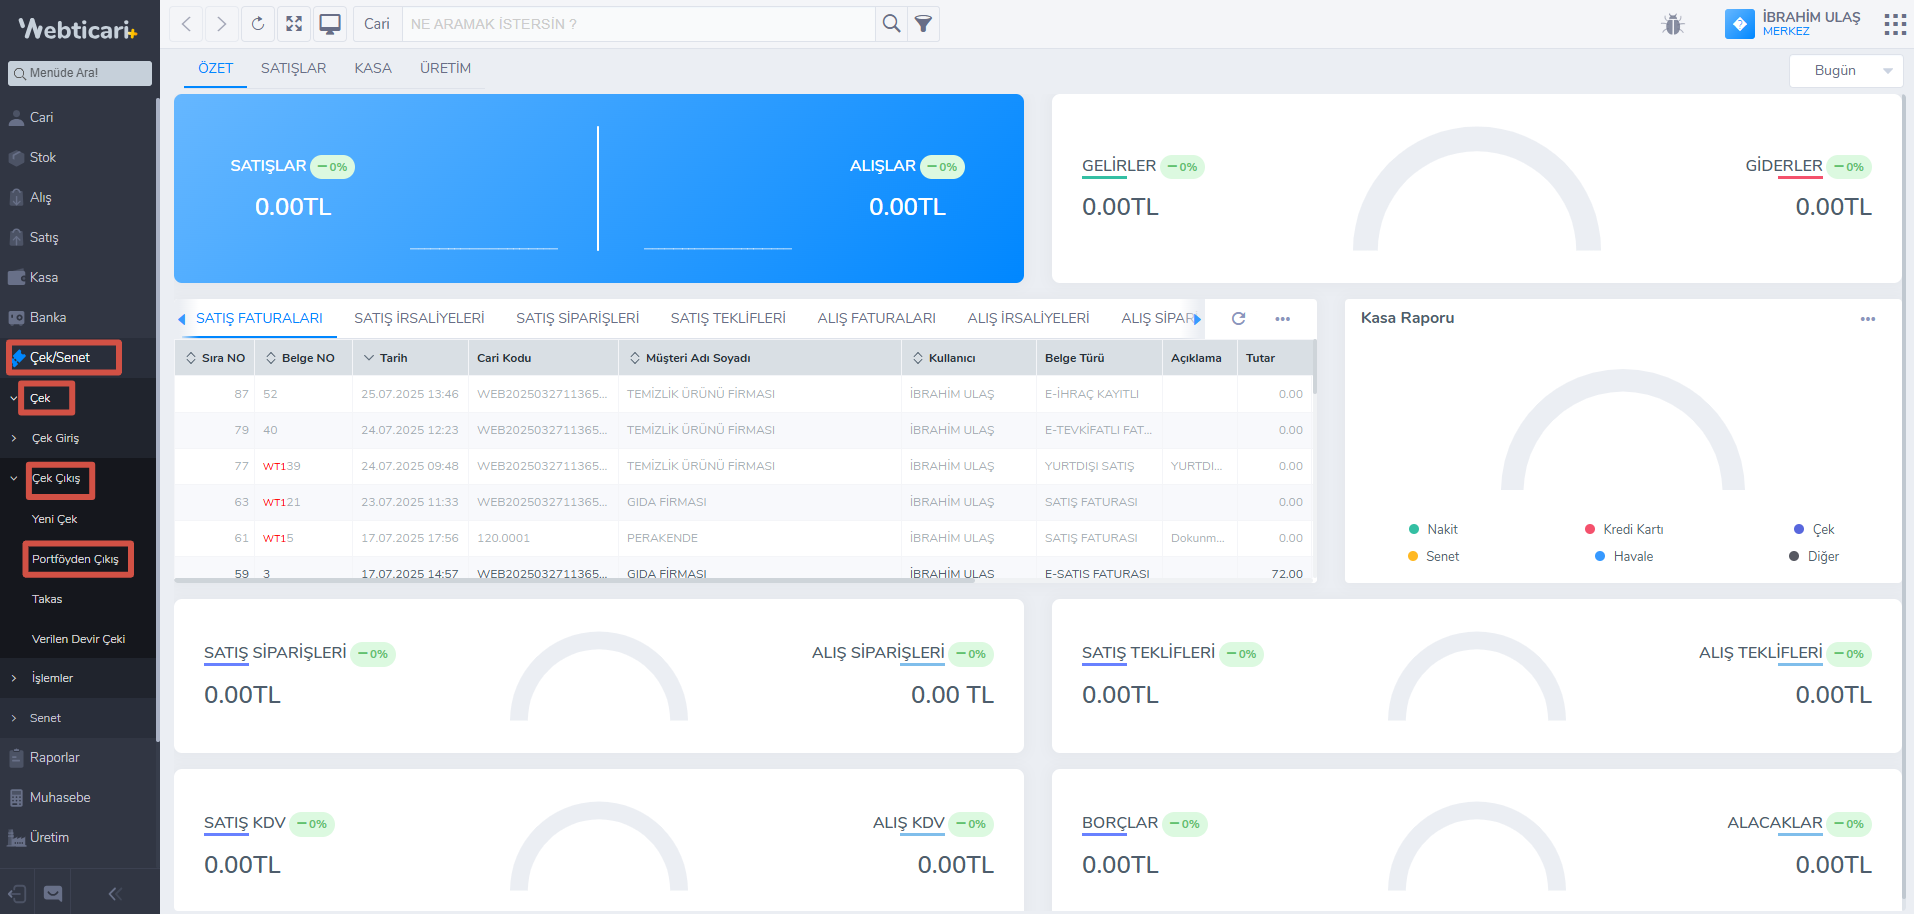Expand the Çek Giriş submenu
The width and height of the screenshot is (1914, 914).
[x=55, y=438]
